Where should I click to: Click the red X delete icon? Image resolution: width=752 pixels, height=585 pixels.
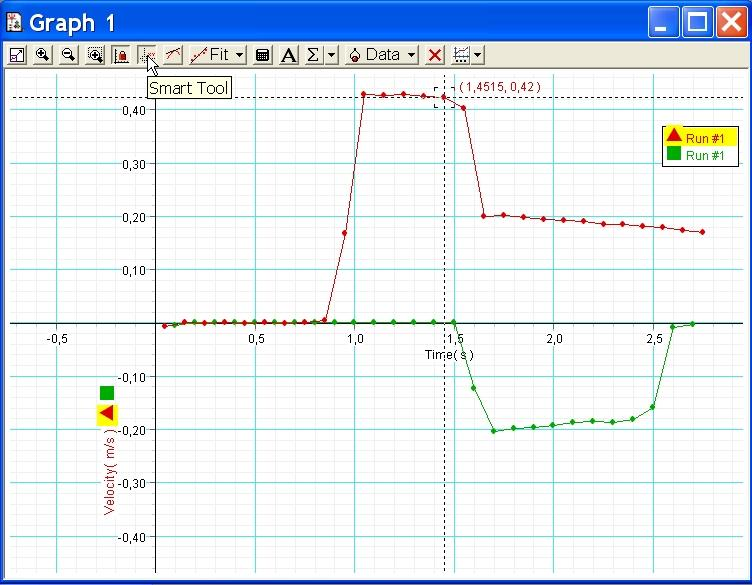[435, 55]
